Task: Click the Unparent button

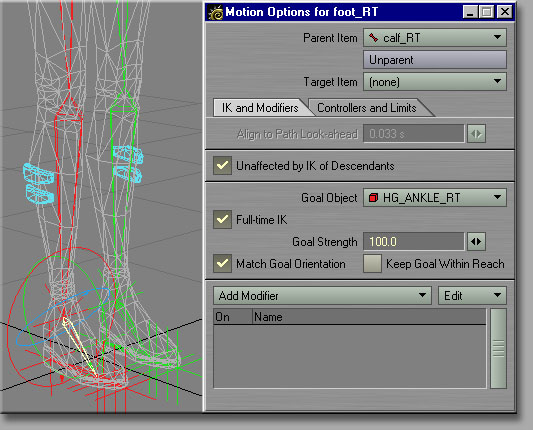Action: (x=435, y=60)
